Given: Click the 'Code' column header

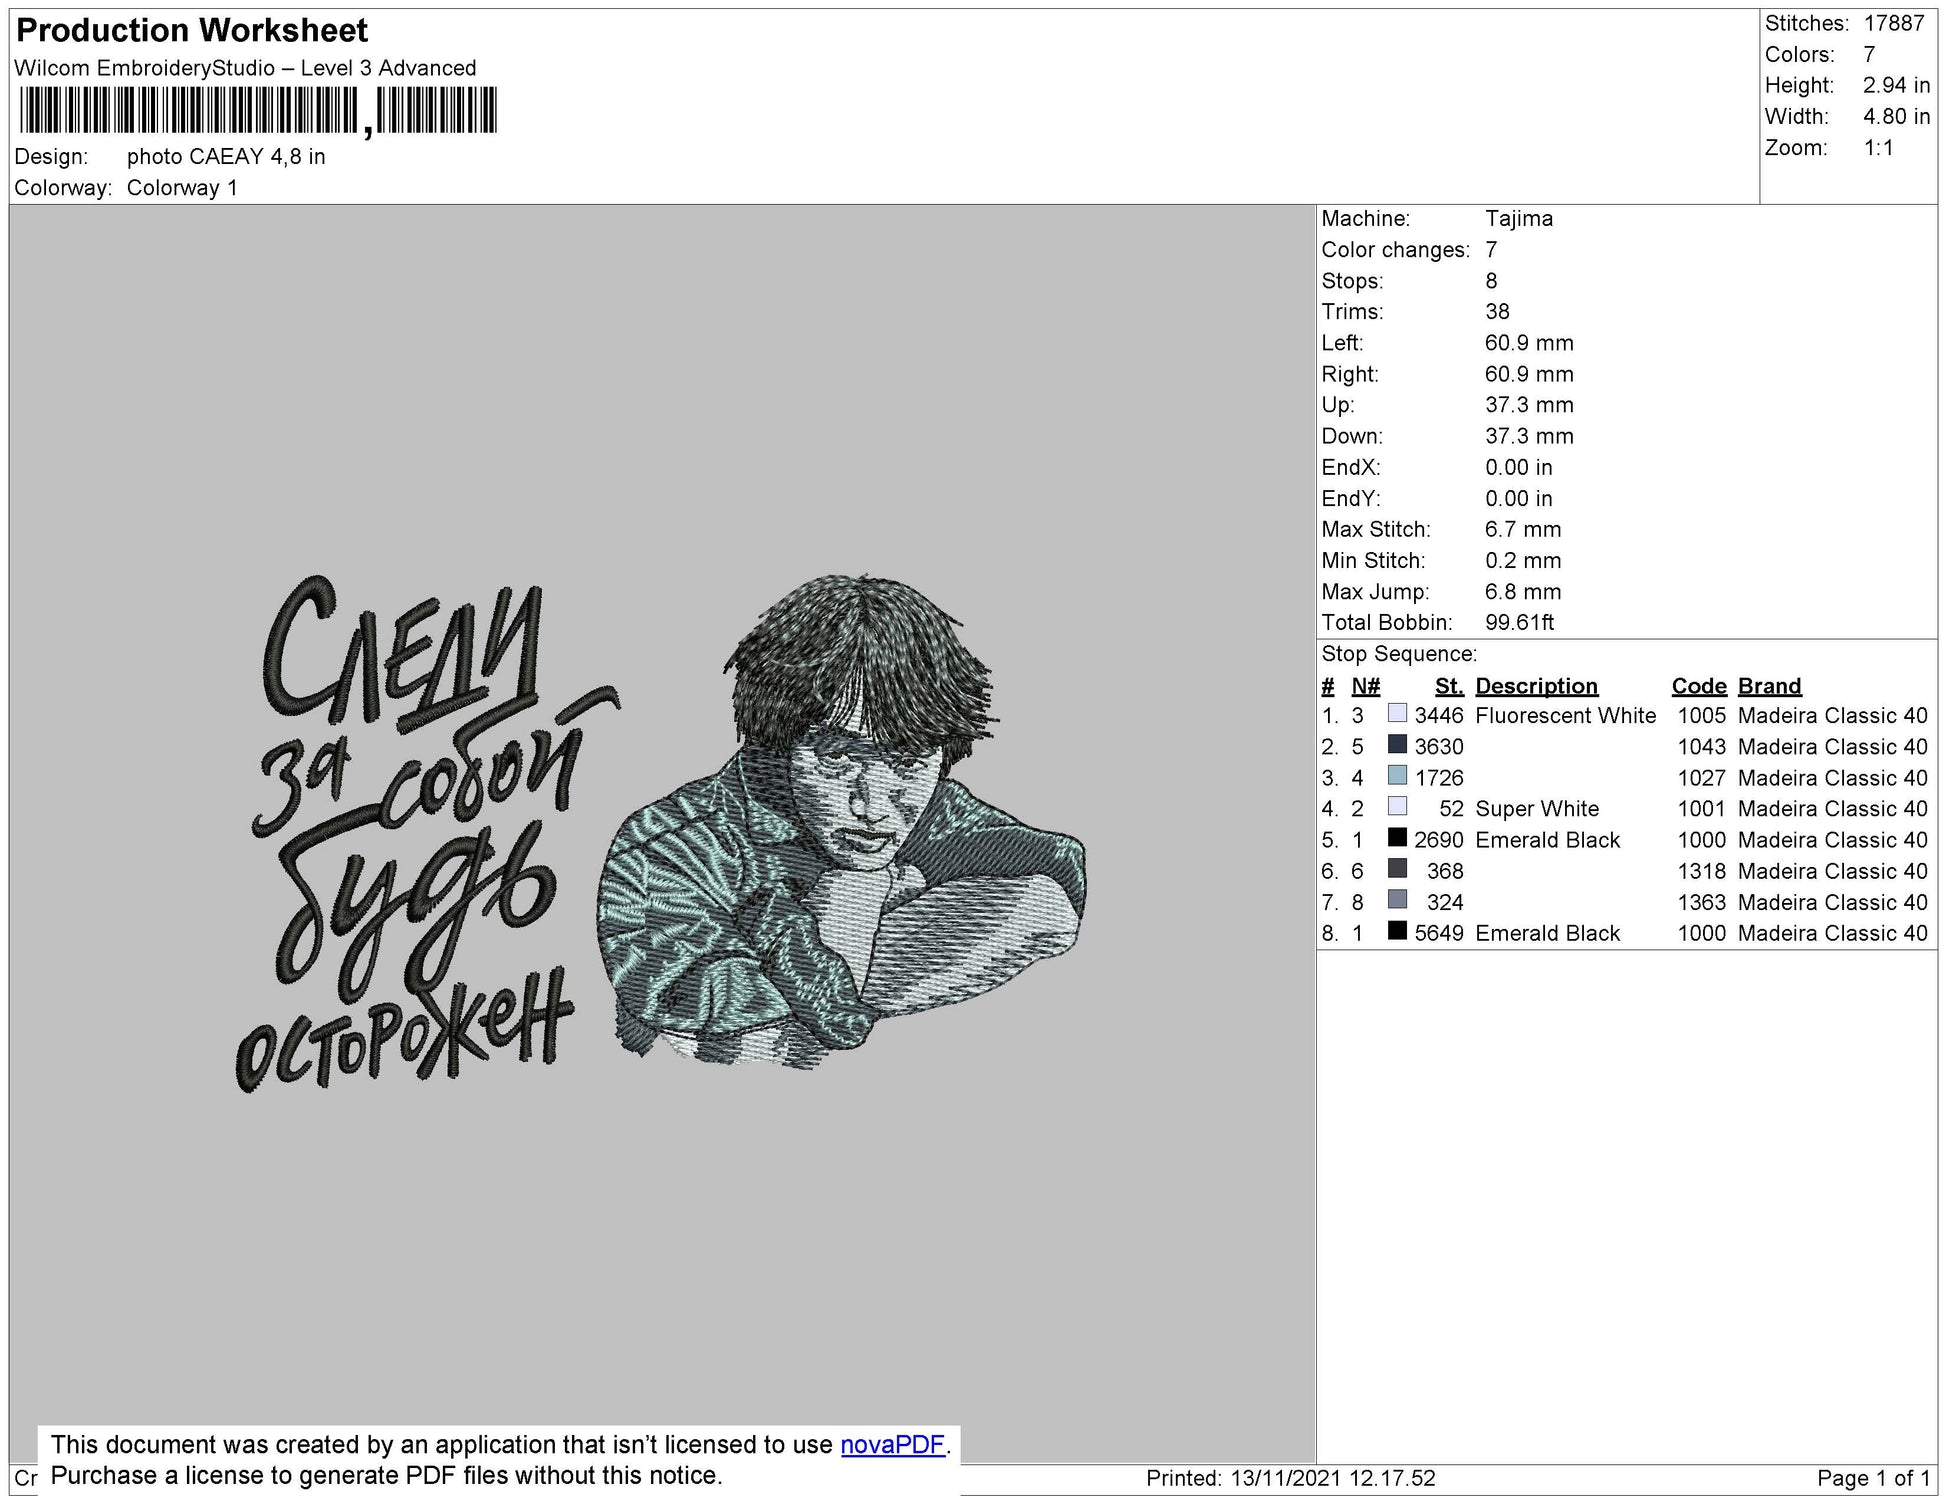Looking at the screenshot, I should pyautogui.click(x=1699, y=686).
